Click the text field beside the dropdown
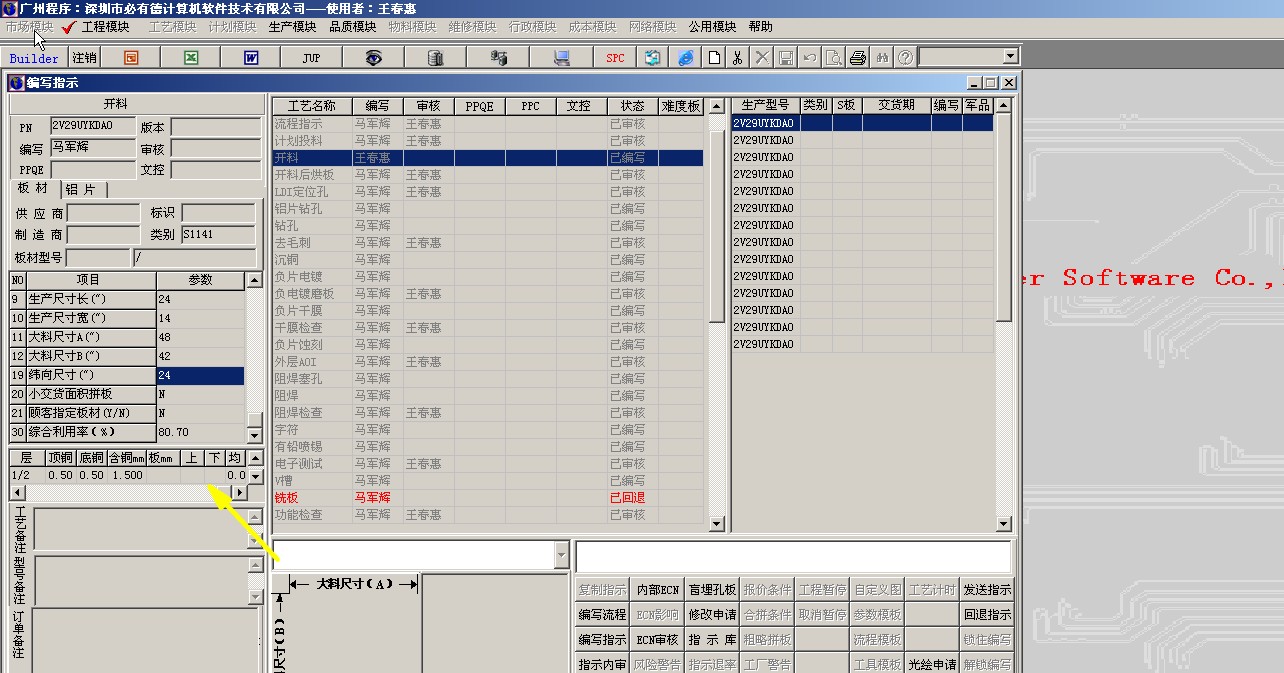The image size is (1284, 673). pyautogui.click(x=793, y=556)
